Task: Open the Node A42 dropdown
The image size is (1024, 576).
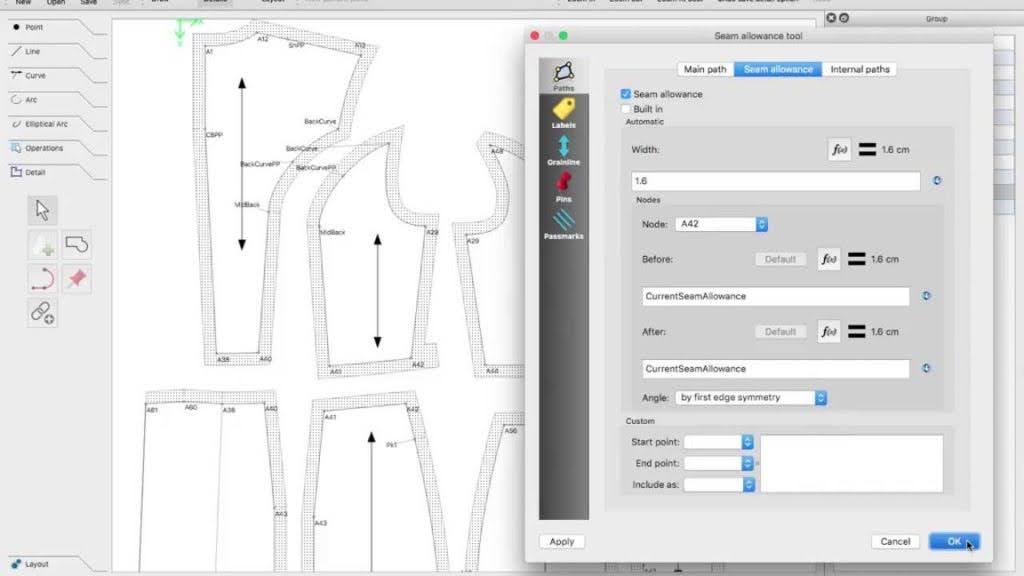Action: point(721,224)
